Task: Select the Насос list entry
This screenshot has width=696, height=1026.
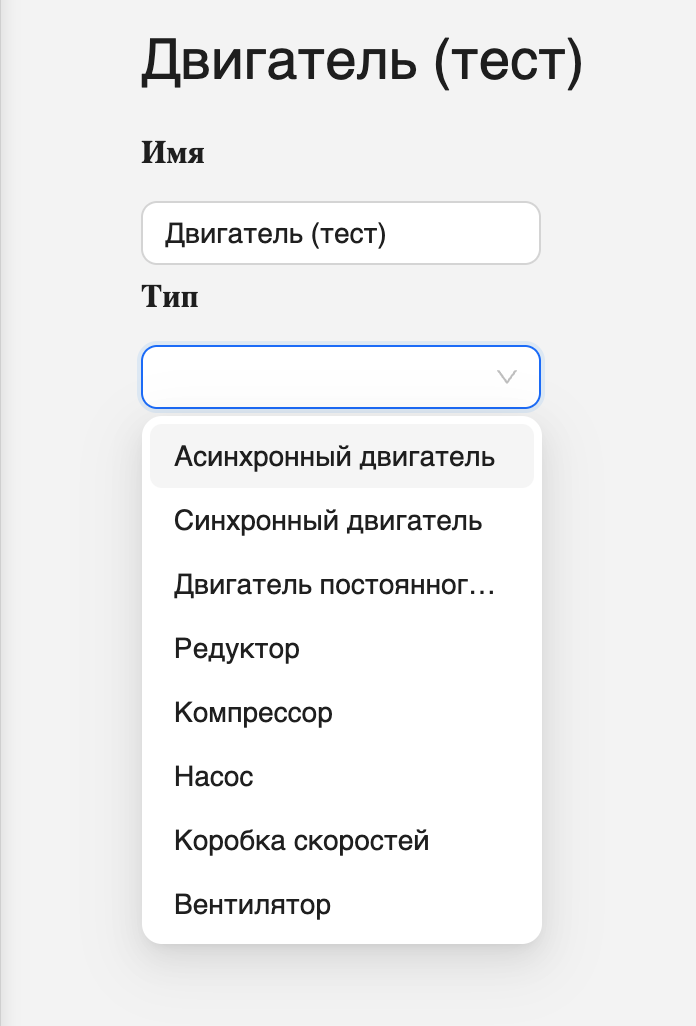Action: 213,776
